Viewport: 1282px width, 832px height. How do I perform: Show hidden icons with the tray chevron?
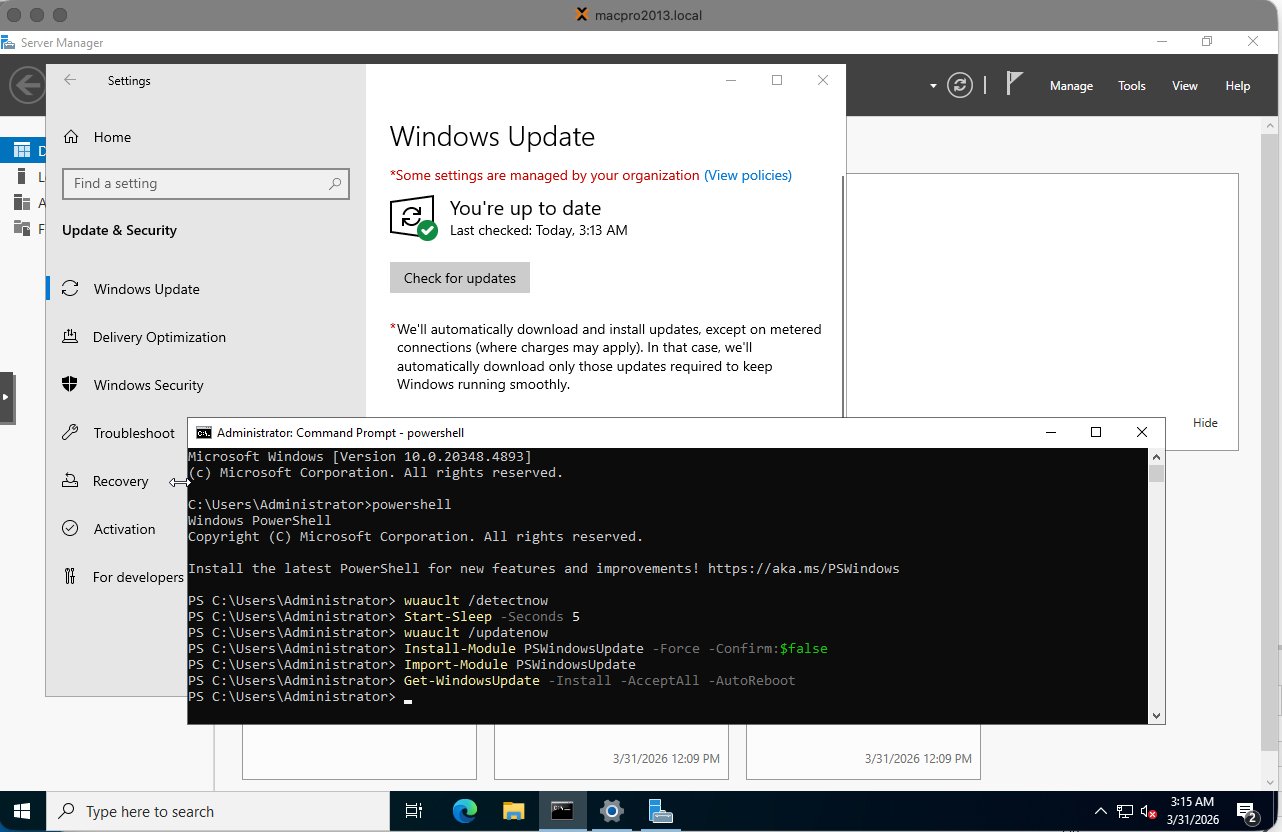pos(1100,811)
